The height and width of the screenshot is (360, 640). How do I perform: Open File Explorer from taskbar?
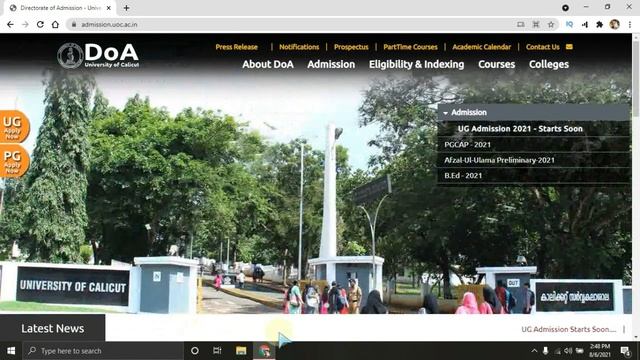pyautogui.click(x=241, y=351)
